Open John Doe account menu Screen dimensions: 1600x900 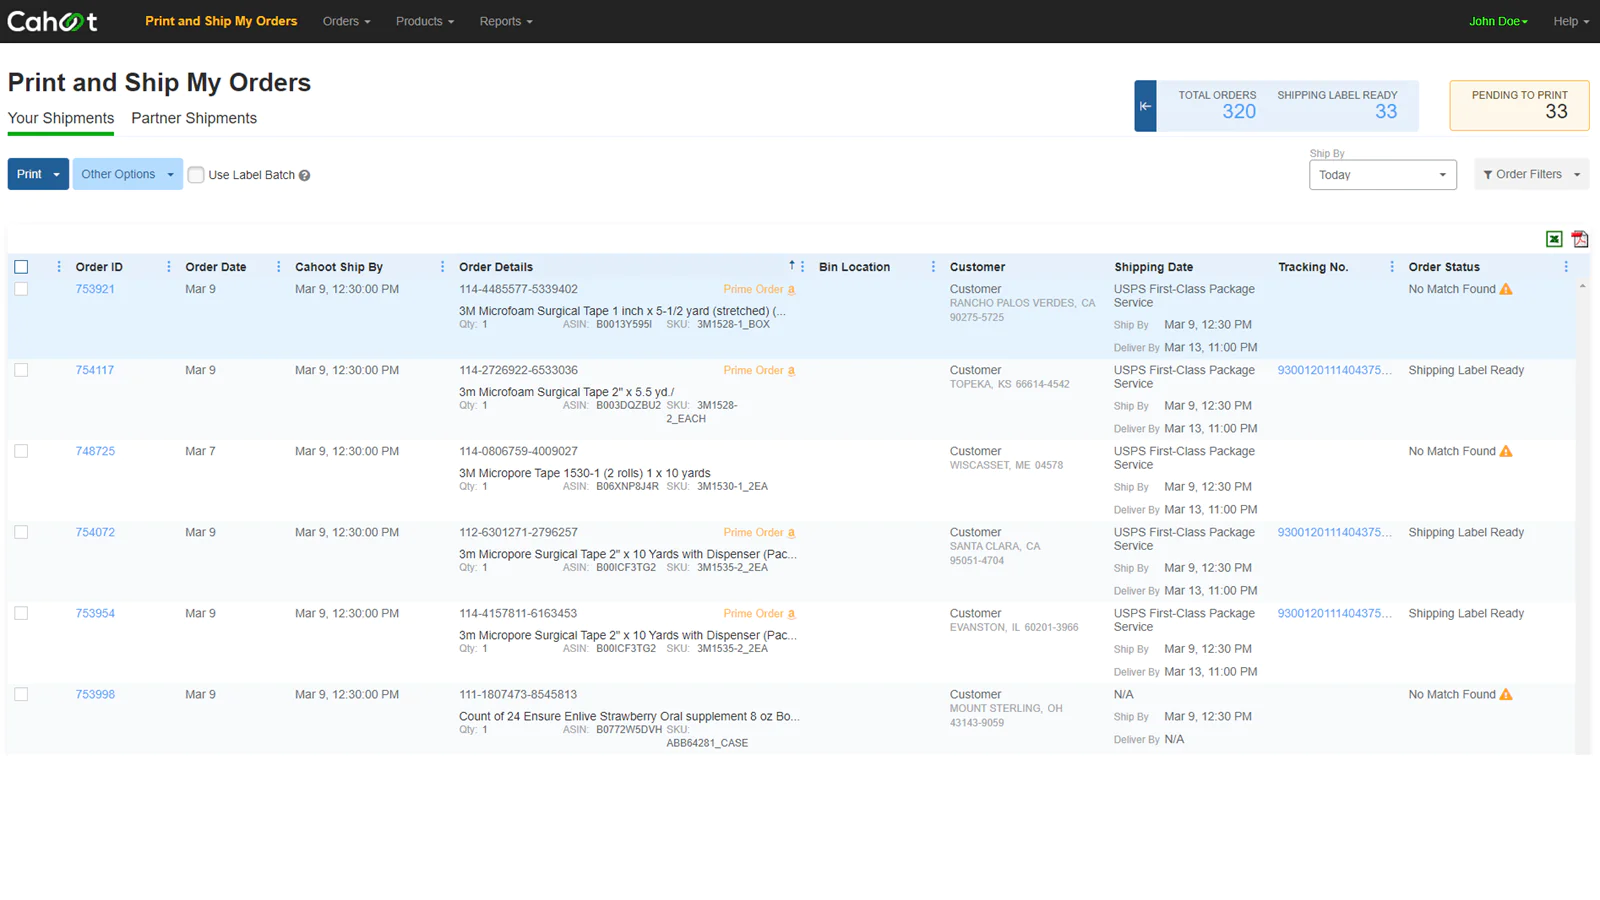pyautogui.click(x=1498, y=21)
